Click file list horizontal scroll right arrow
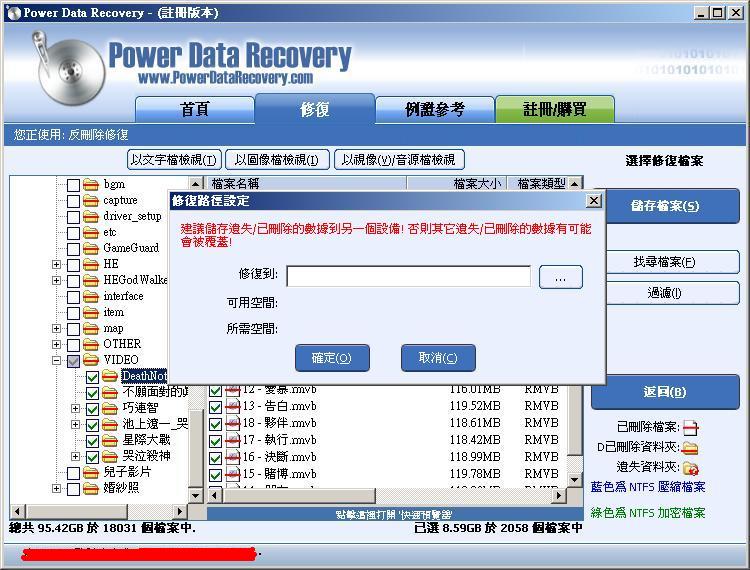Image resolution: width=750 pixels, height=570 pixels. (558, 495)
